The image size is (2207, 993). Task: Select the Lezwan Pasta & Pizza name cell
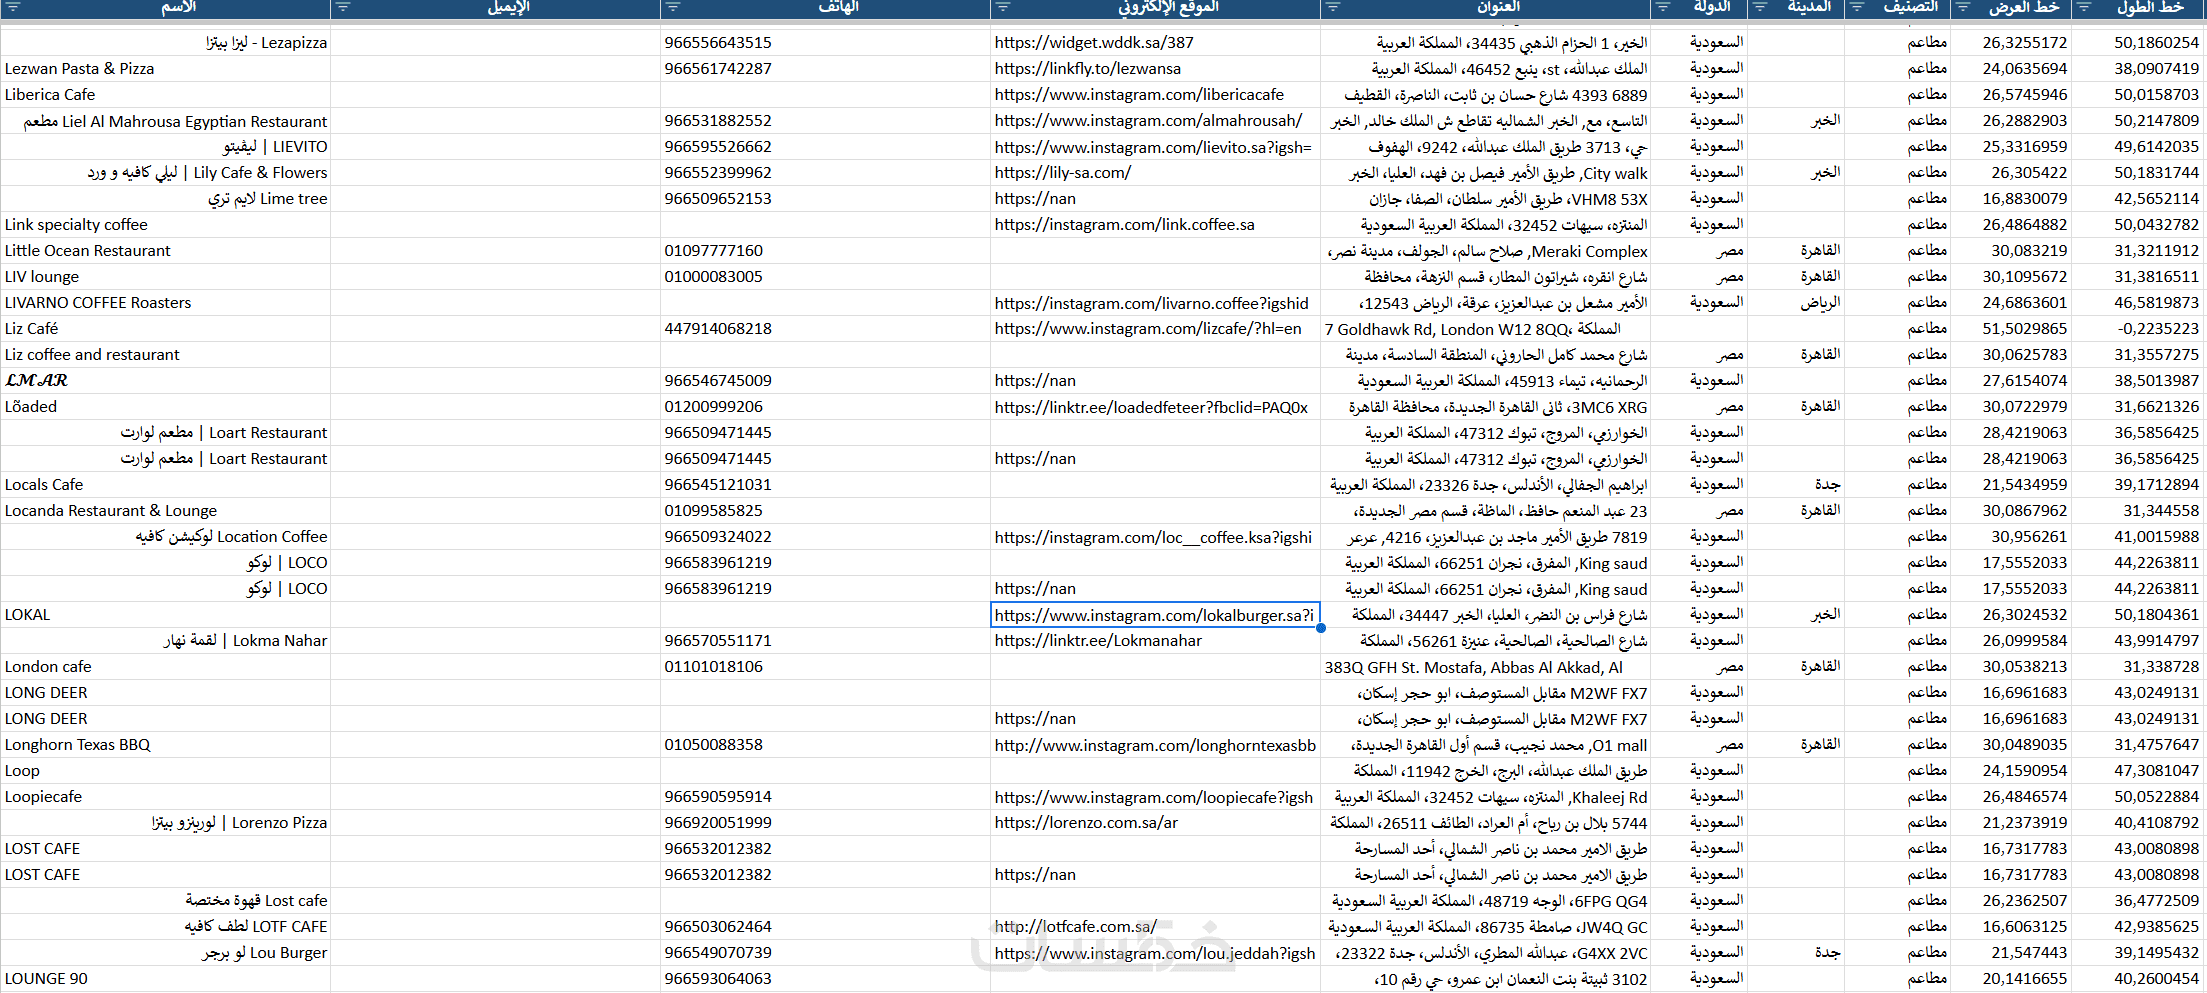[x=166, y=69]
